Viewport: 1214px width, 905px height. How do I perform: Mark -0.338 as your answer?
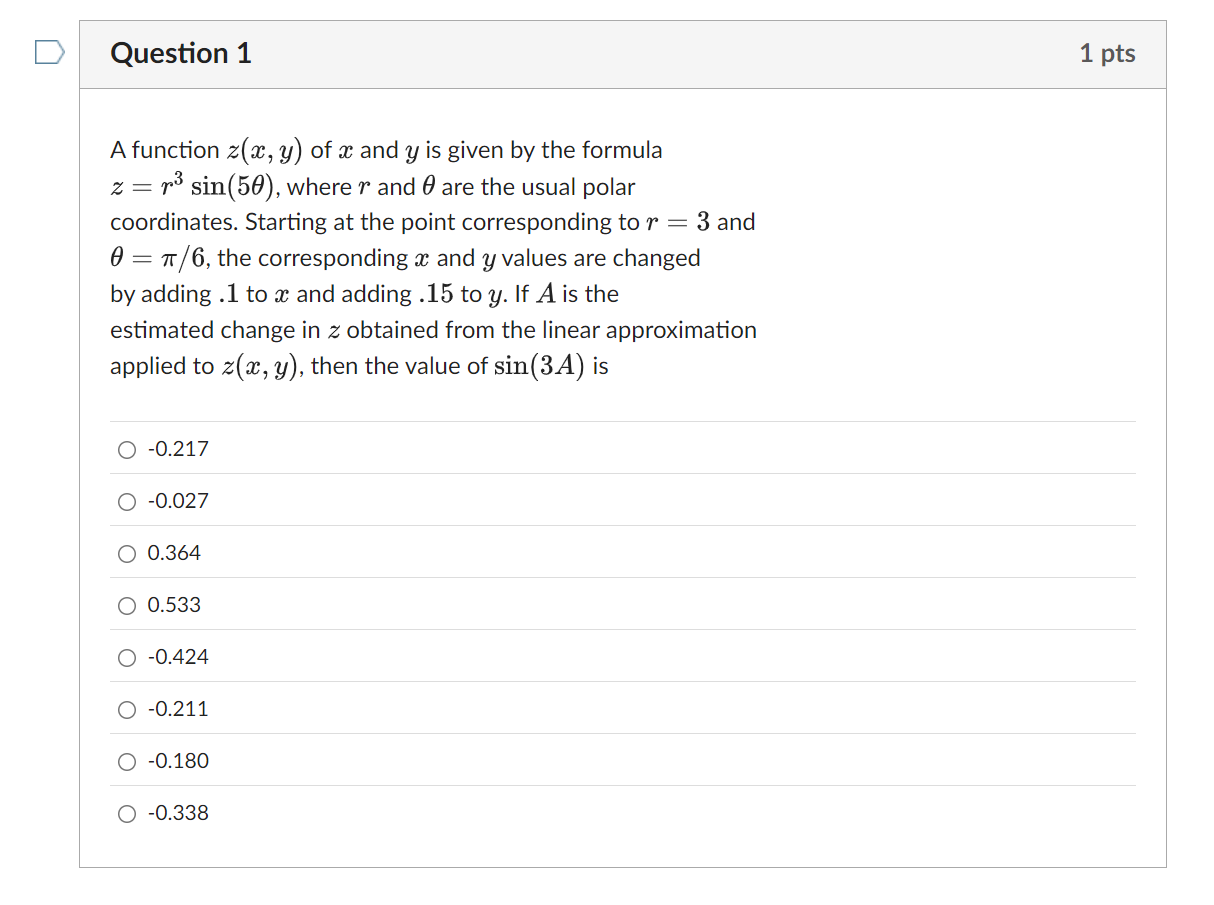click(x=127, y=813)
